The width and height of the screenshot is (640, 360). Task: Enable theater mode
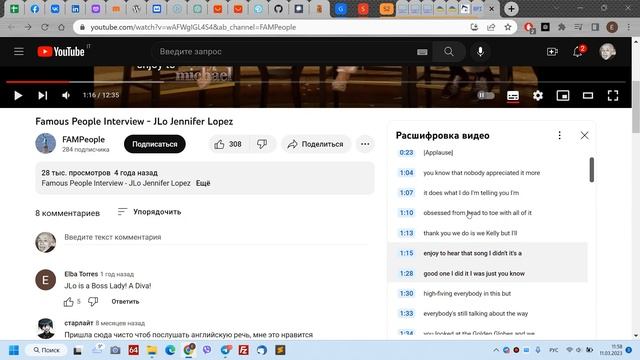pos(588,96)
